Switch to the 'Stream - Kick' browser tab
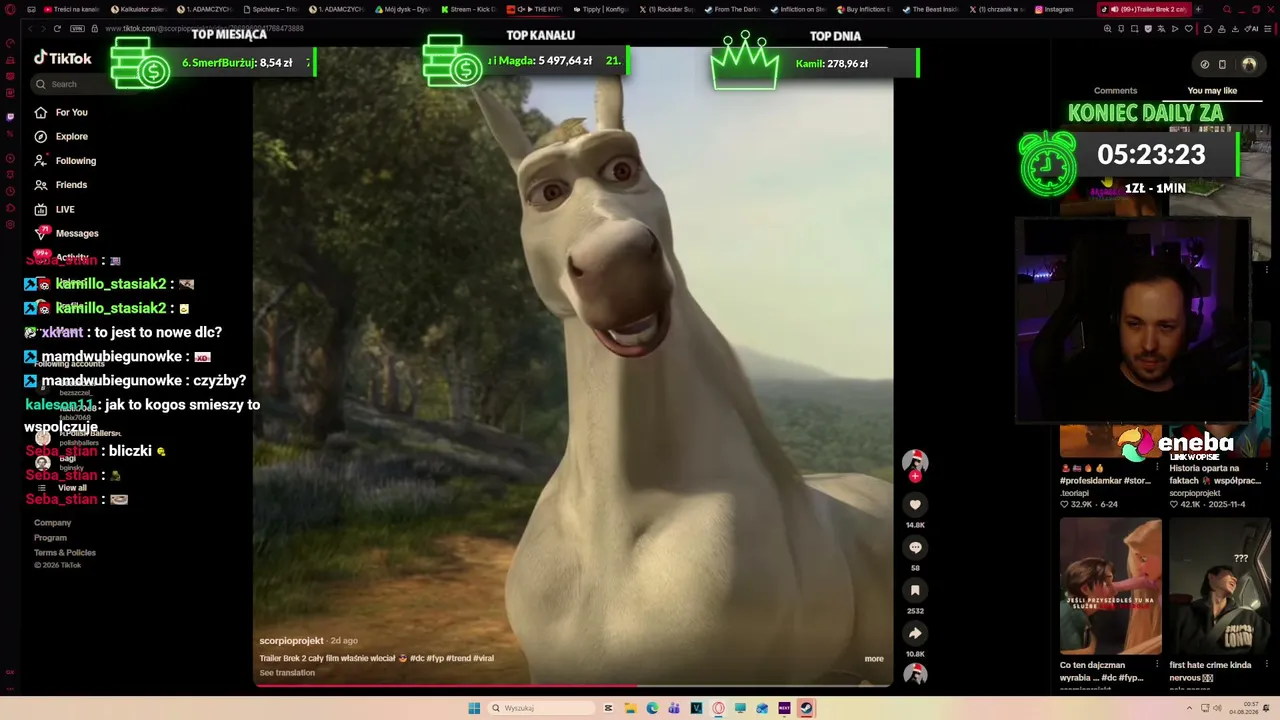Image resolution: width=1280 pixels, height=720 pixels. [469, 10]
